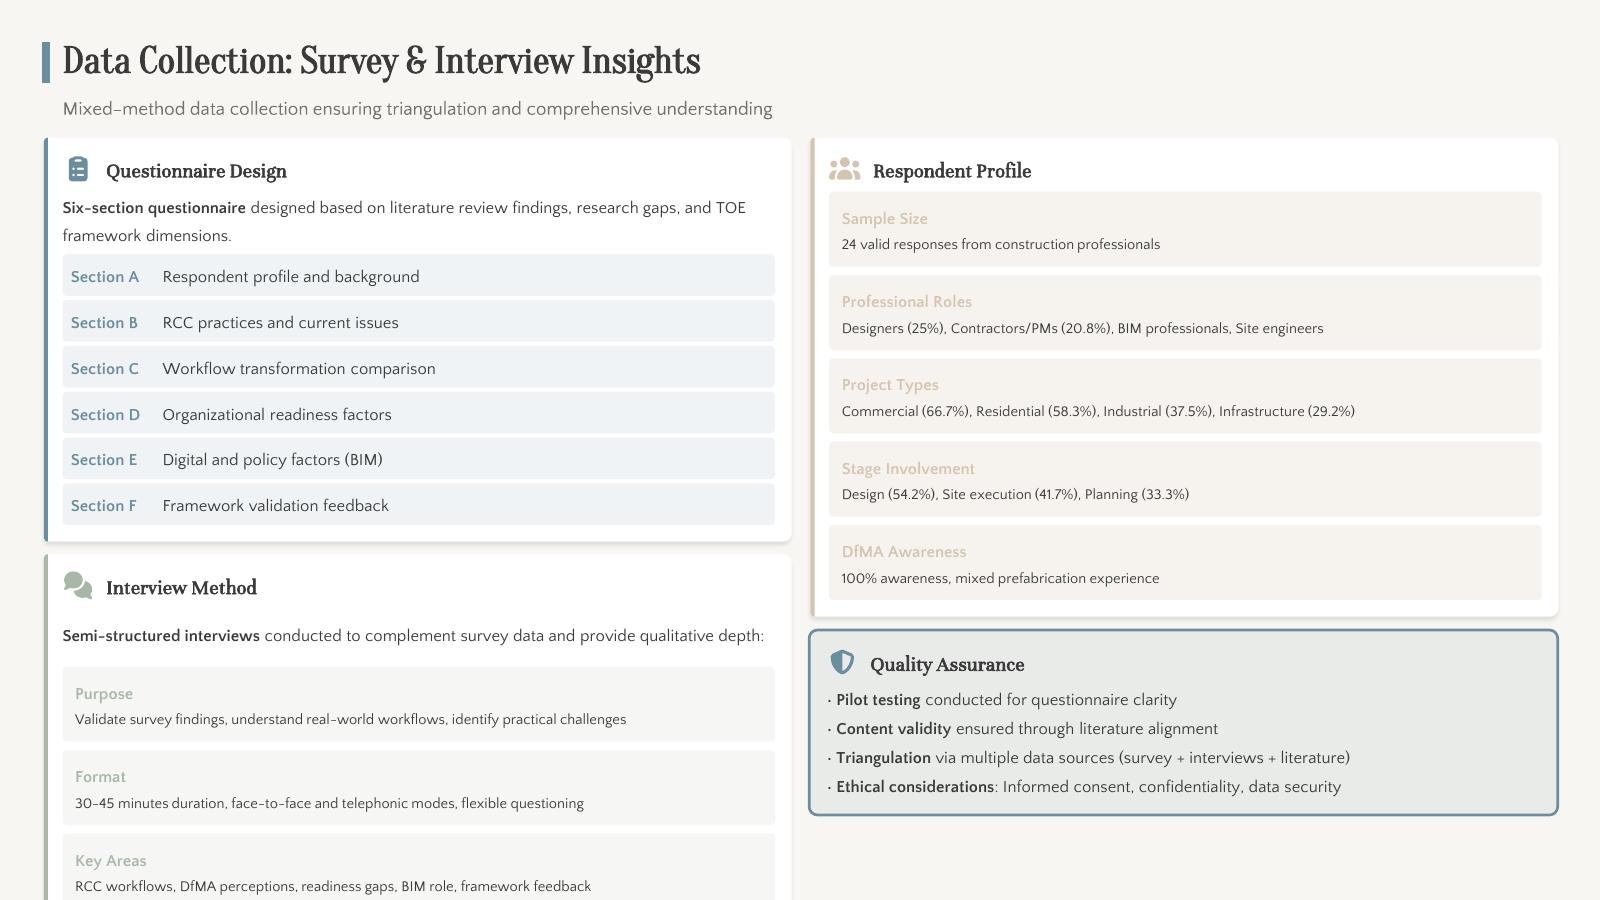Click the 'Quality Assurance' heading

click(947, 665)
